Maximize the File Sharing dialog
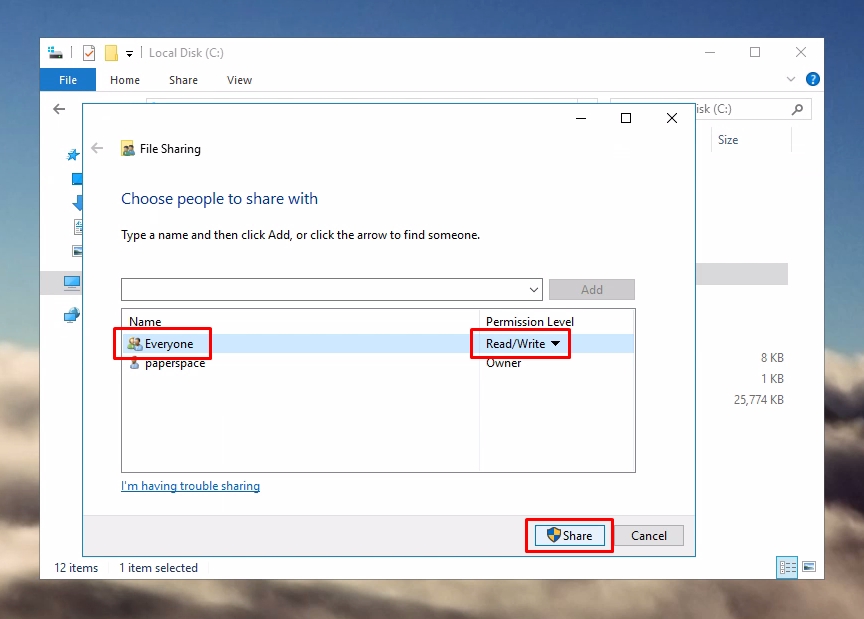The height and width of the screenshot is (619, 864). (x=626, y=118)
